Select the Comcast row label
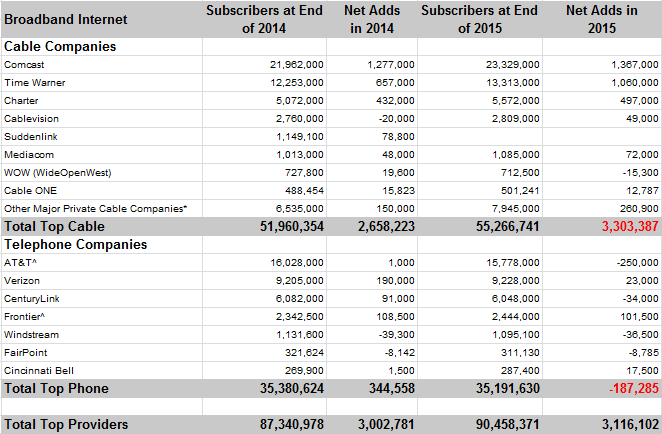 point(24,65)
